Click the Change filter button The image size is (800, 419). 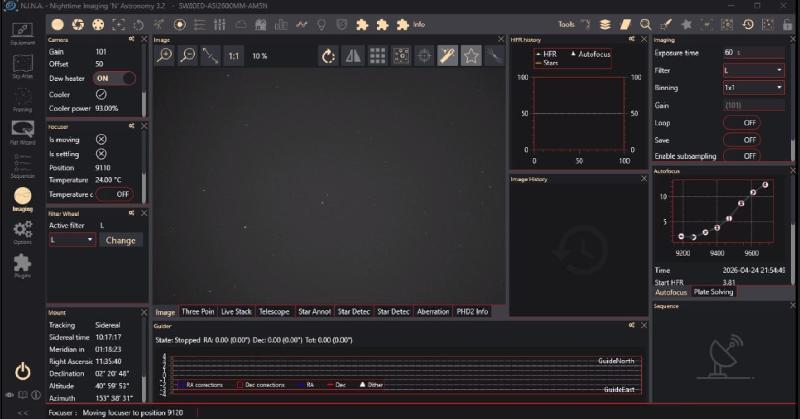click(x=120, y=240)
